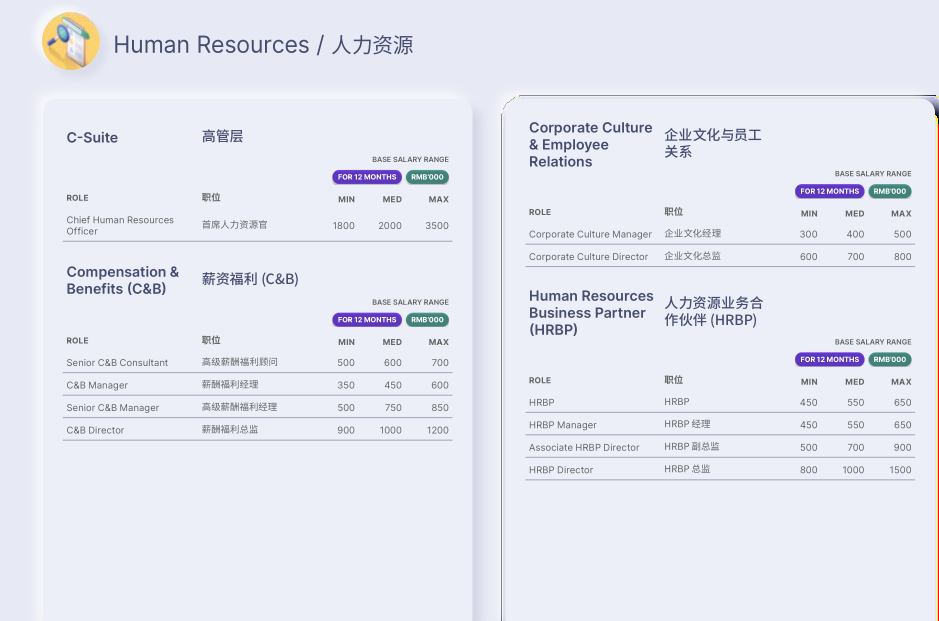Click RMB'000 badge in Corporate Culture section
Viewport: 939px width, 621px height.
(890, 192)
